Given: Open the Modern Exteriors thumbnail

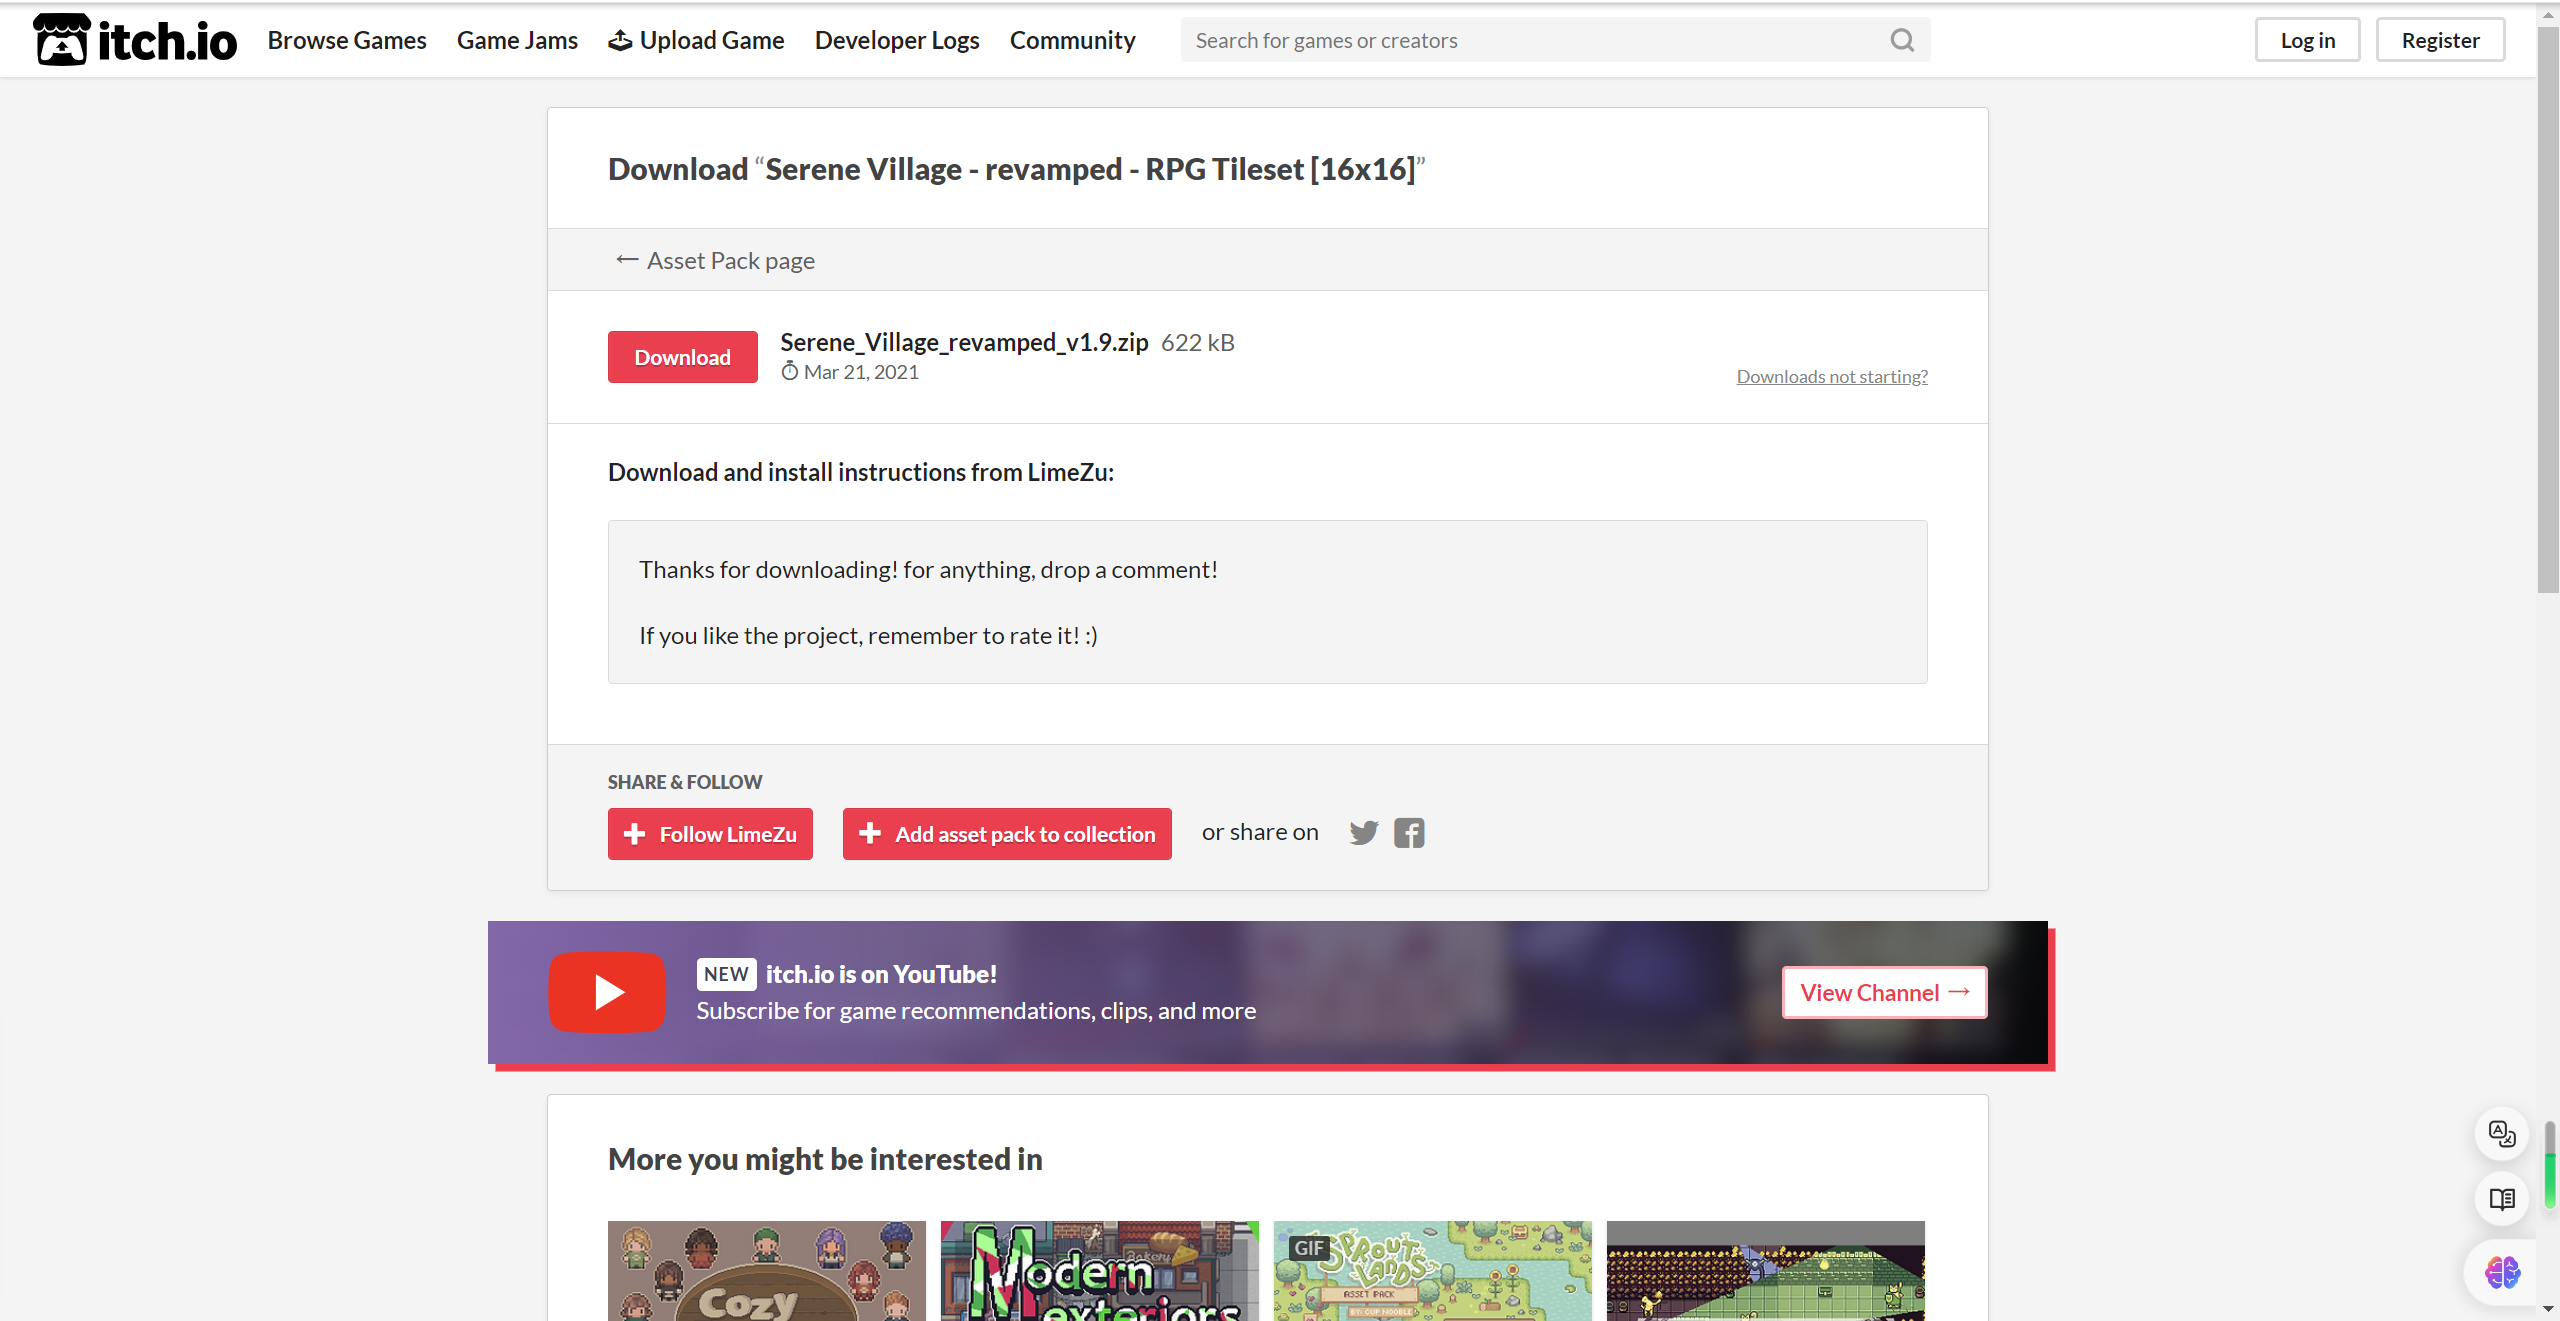Looking at the screenshot, I should pos(1099,1270).
